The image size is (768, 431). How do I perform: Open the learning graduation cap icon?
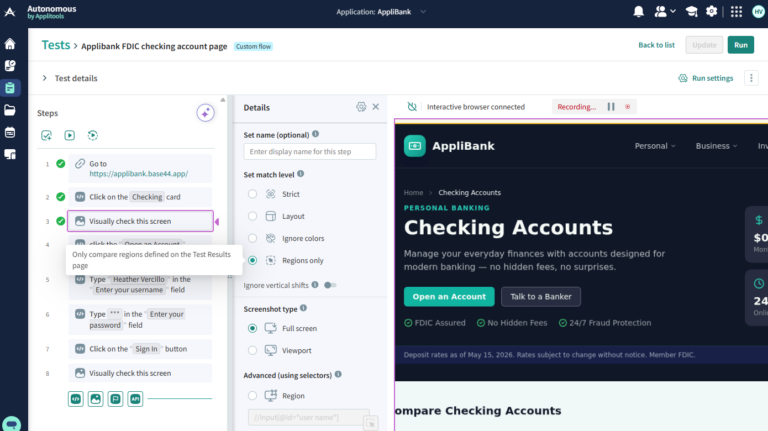[692, 11]
